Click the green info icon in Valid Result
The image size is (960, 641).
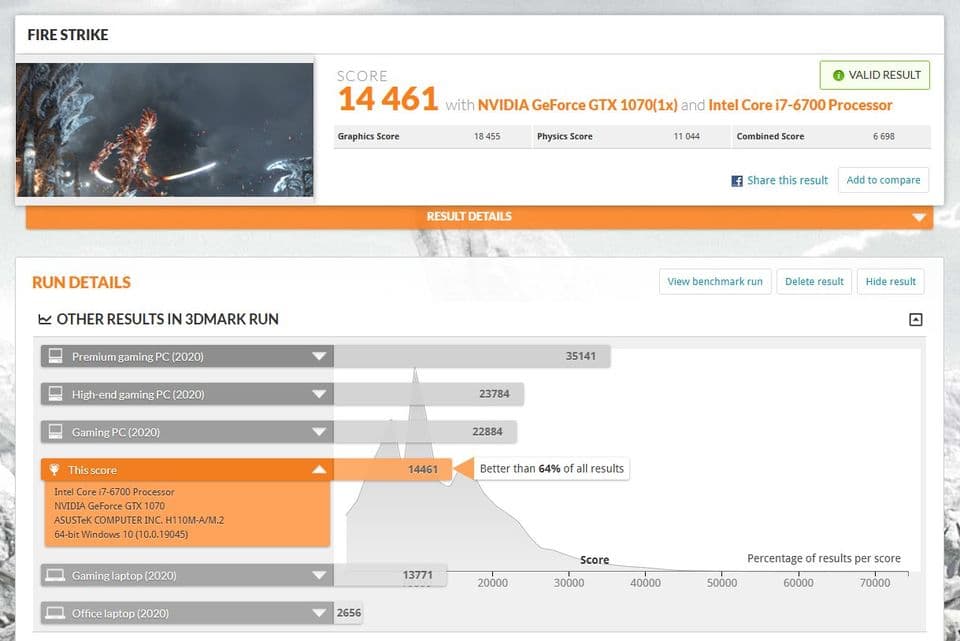coord(838,75)
